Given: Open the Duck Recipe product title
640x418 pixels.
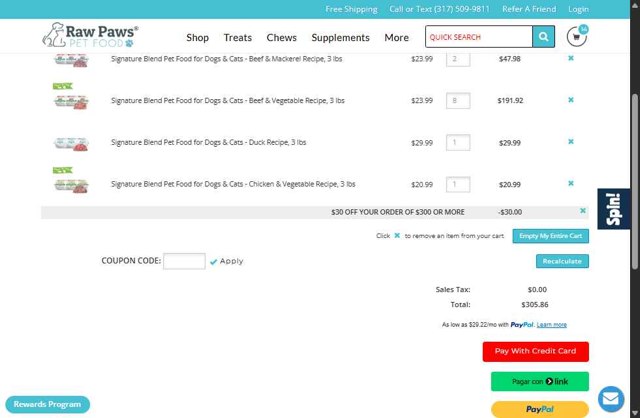Looking at the screenshot, I should coord(209,142).
